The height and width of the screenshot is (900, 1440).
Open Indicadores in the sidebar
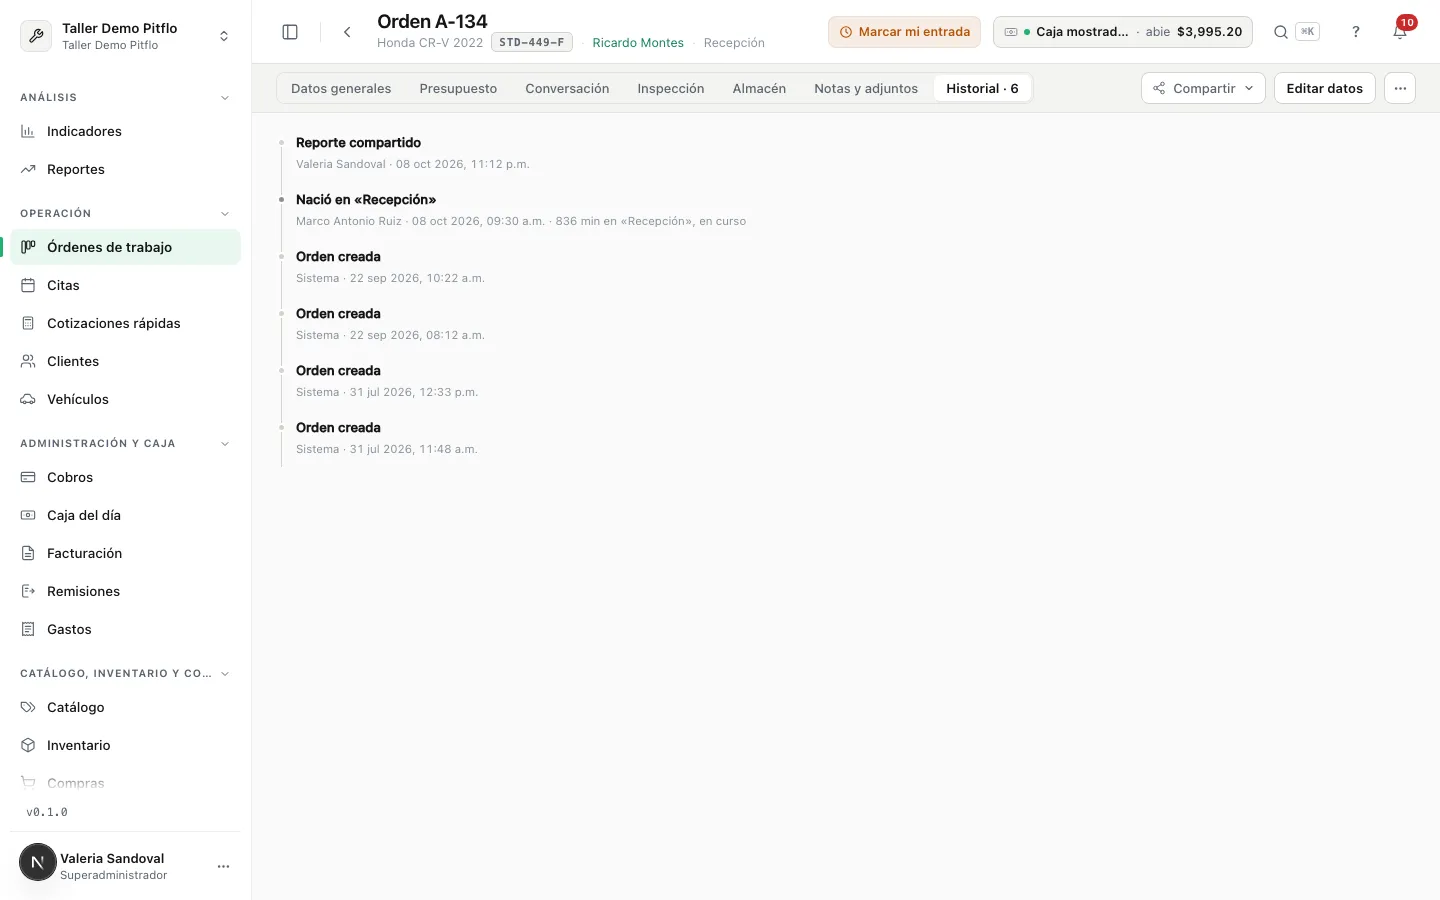pyautogui.click(x=126, y=131)
